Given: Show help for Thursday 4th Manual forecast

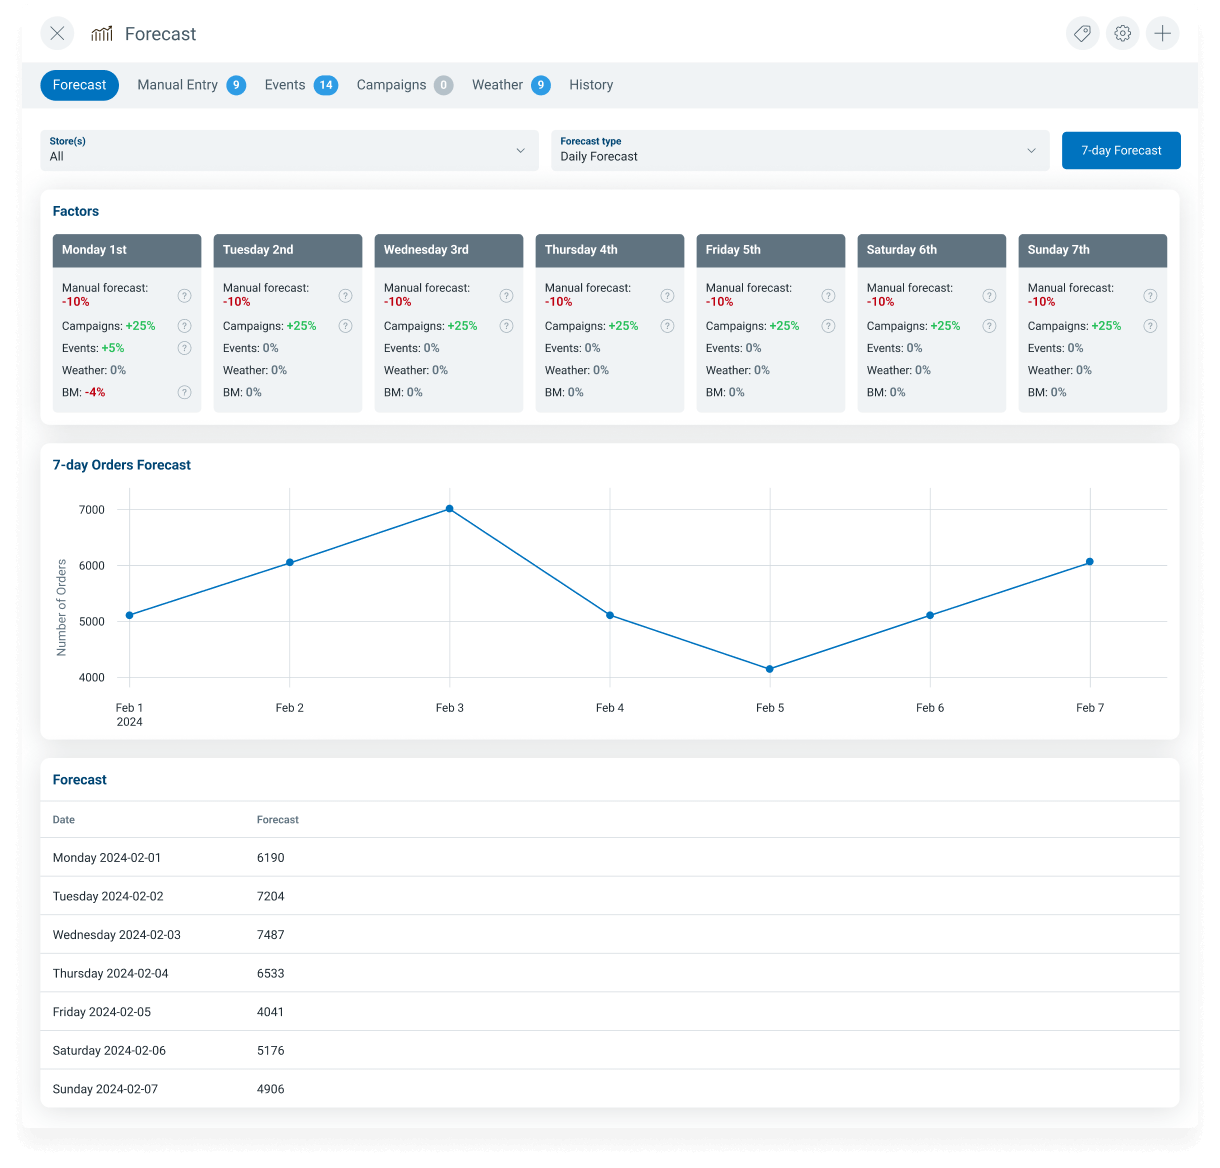Looking at the screenshot, I should (x=667, y=295).
